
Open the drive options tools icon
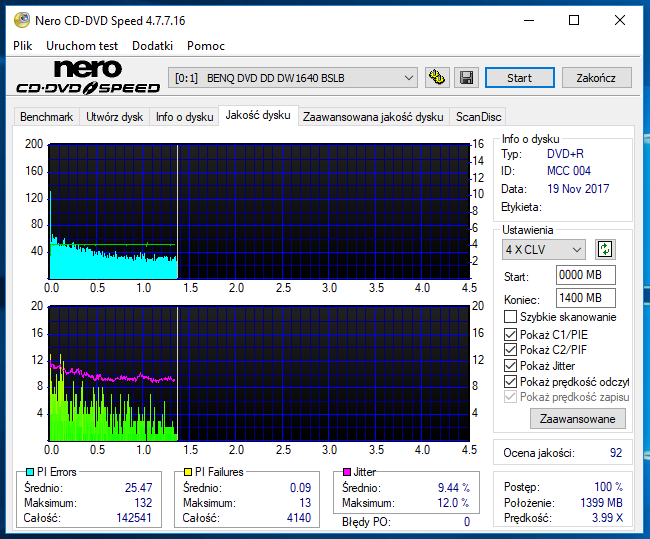tap(437, 78)
